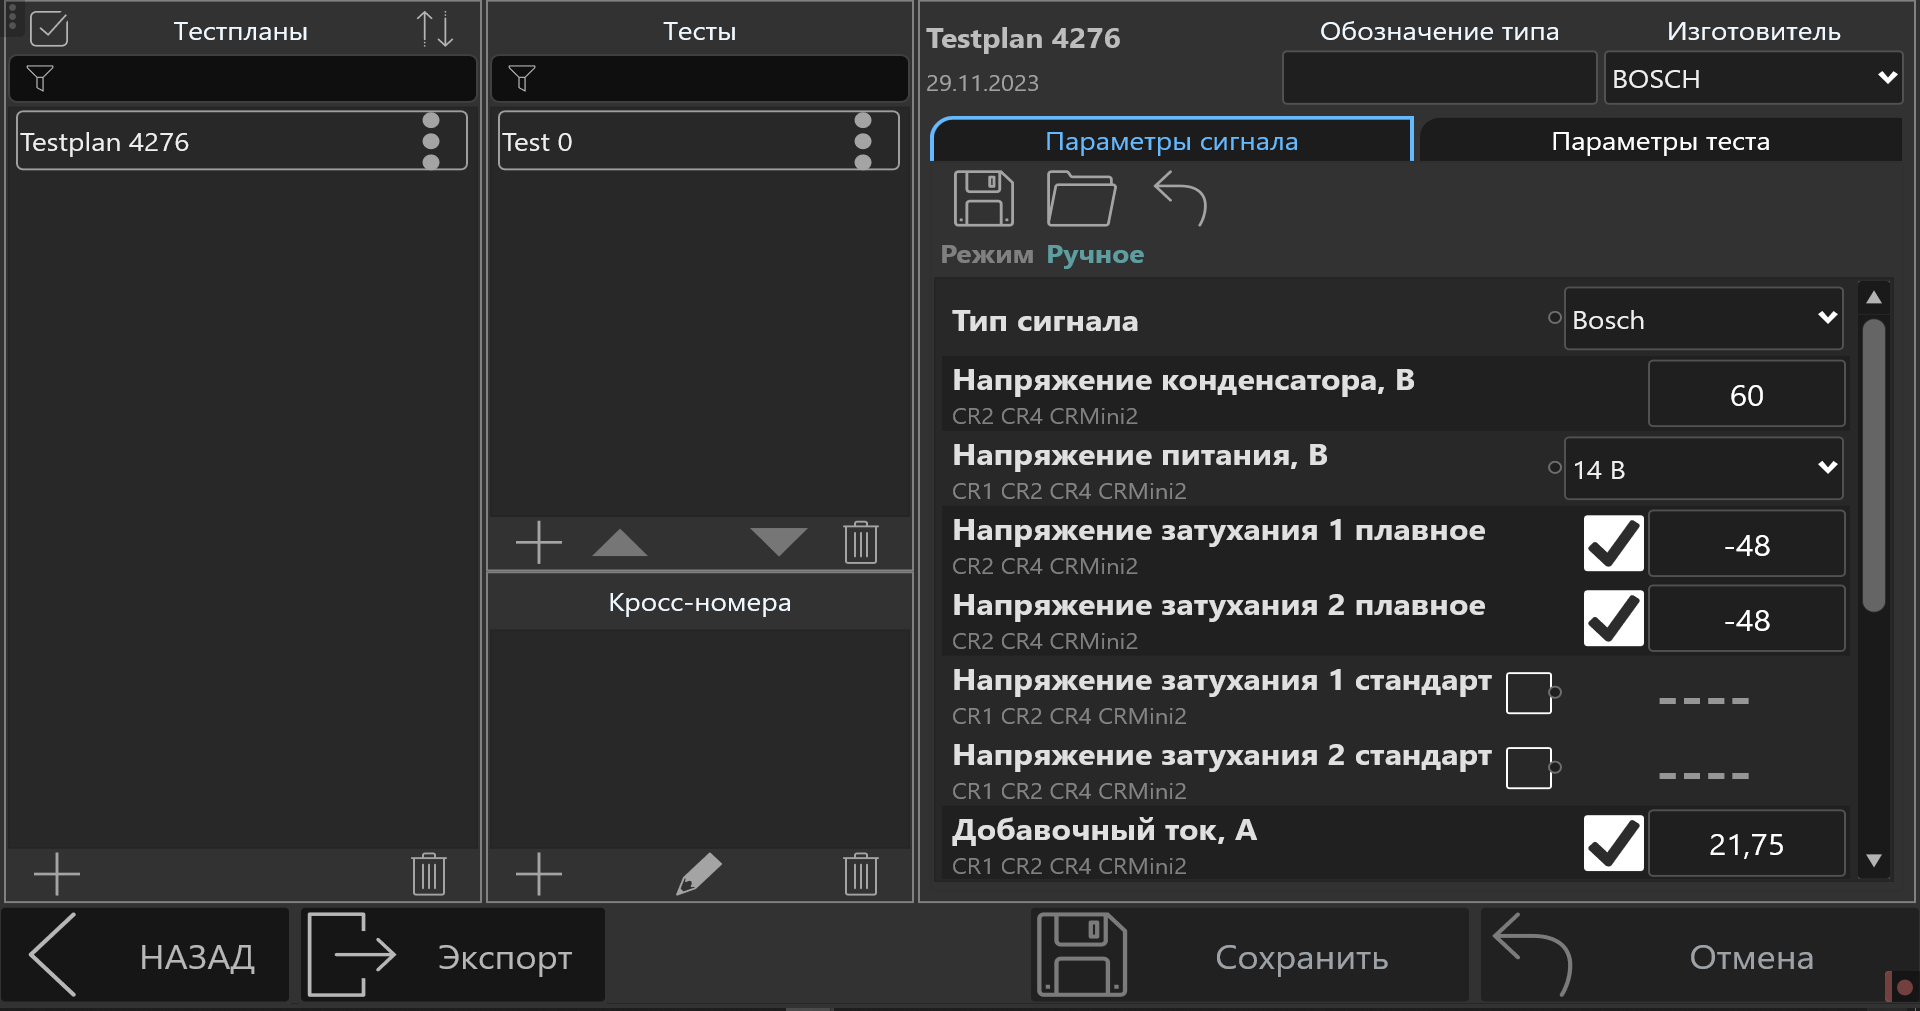
Task: Click the Напряжение затухания 1 плавное value -48
Action: (1747, 544)
